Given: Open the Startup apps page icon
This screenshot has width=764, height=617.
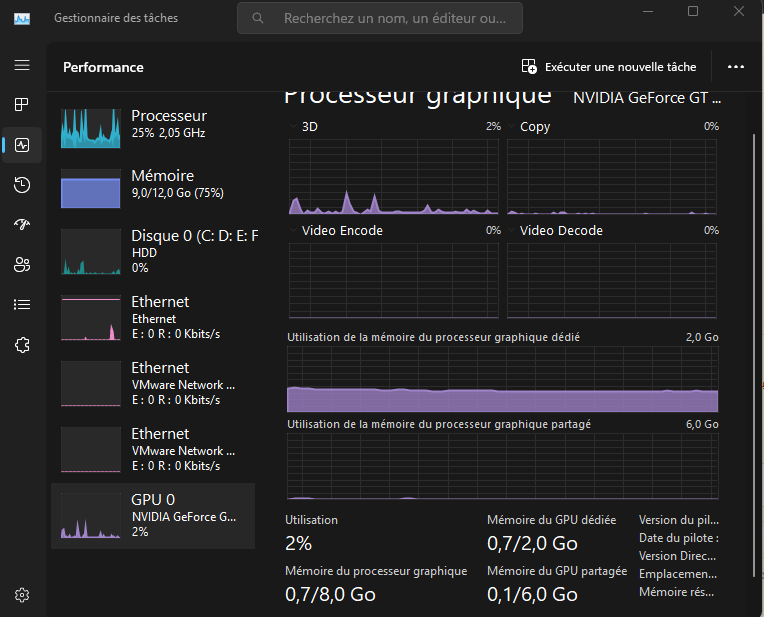Looking at the screenshot, I should click(22, 225).
